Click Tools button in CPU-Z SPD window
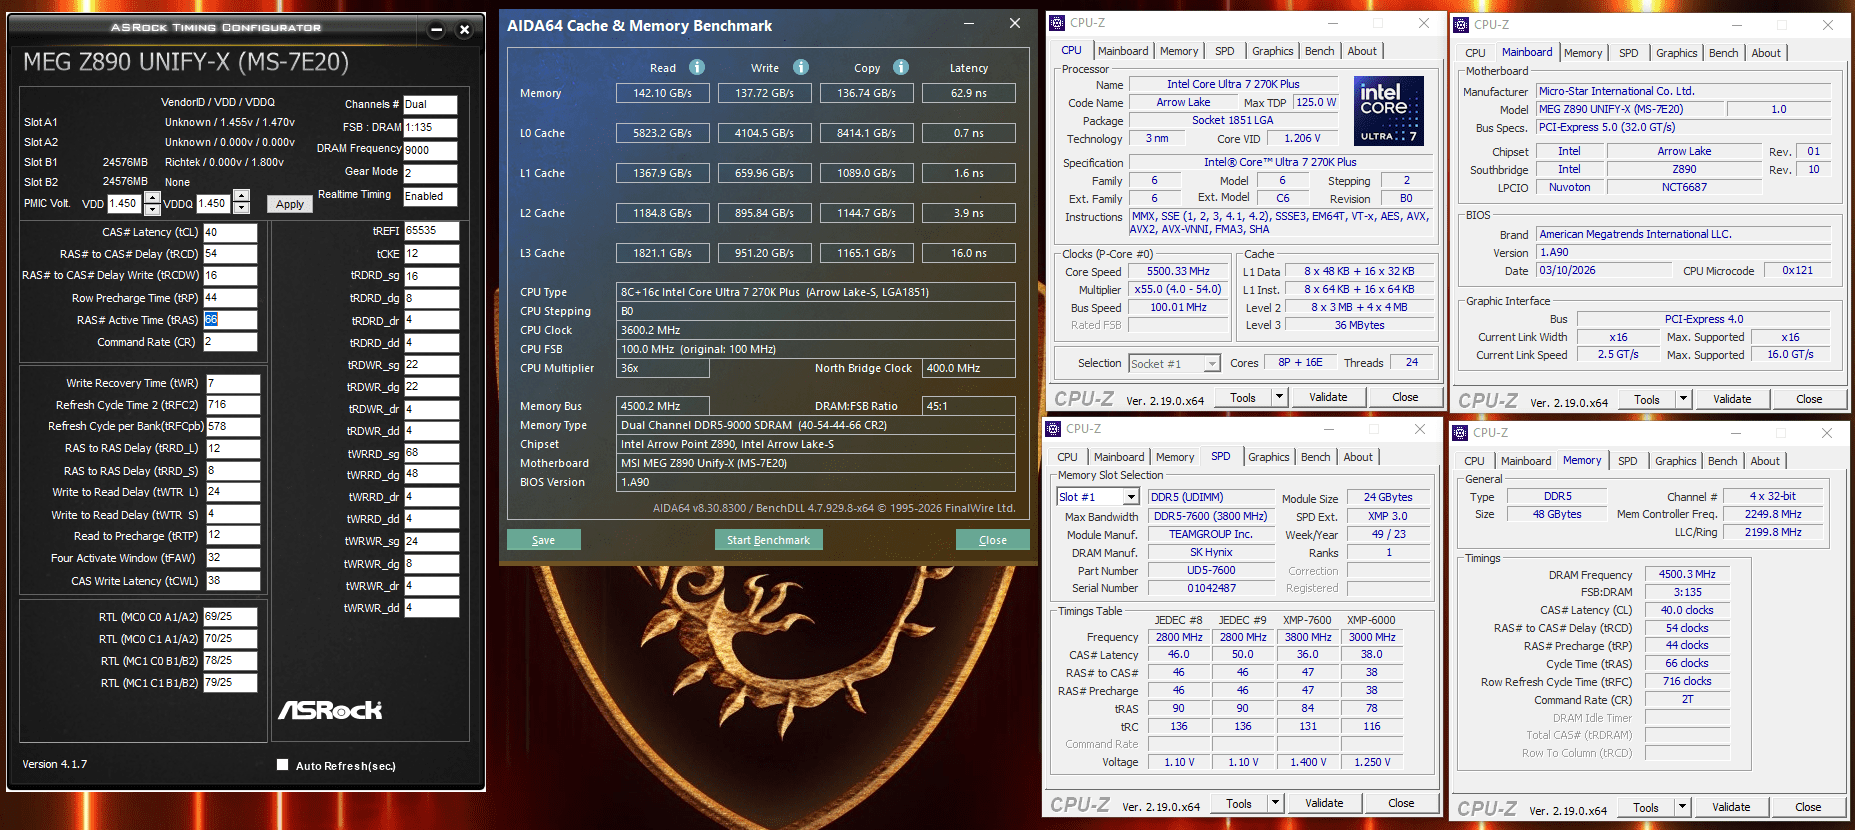This screenshot has width=1855, height=830. (x=1239, y=803)
